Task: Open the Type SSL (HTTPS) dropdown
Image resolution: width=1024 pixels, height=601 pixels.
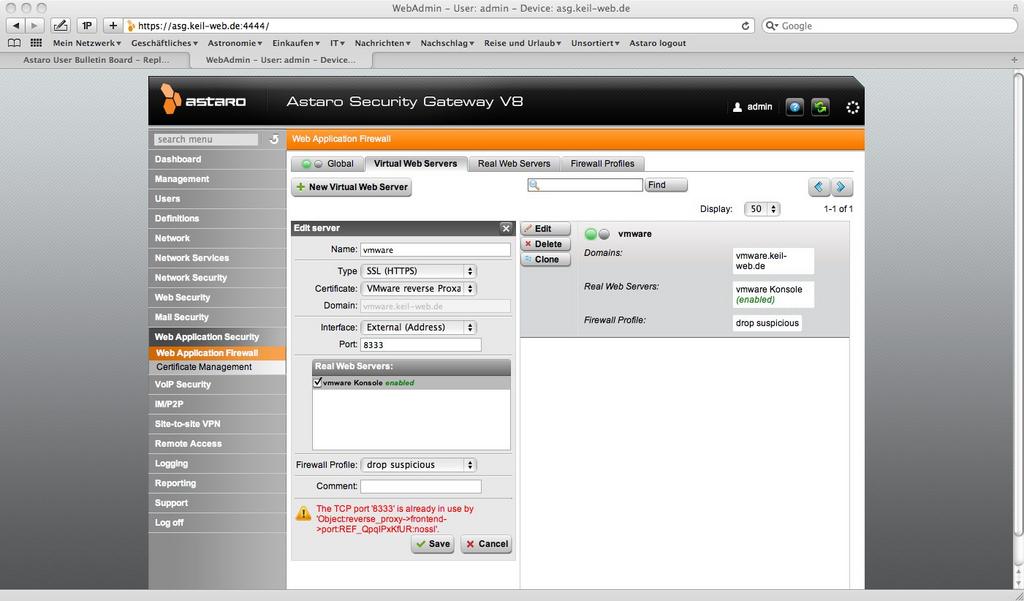Action: 419,271
